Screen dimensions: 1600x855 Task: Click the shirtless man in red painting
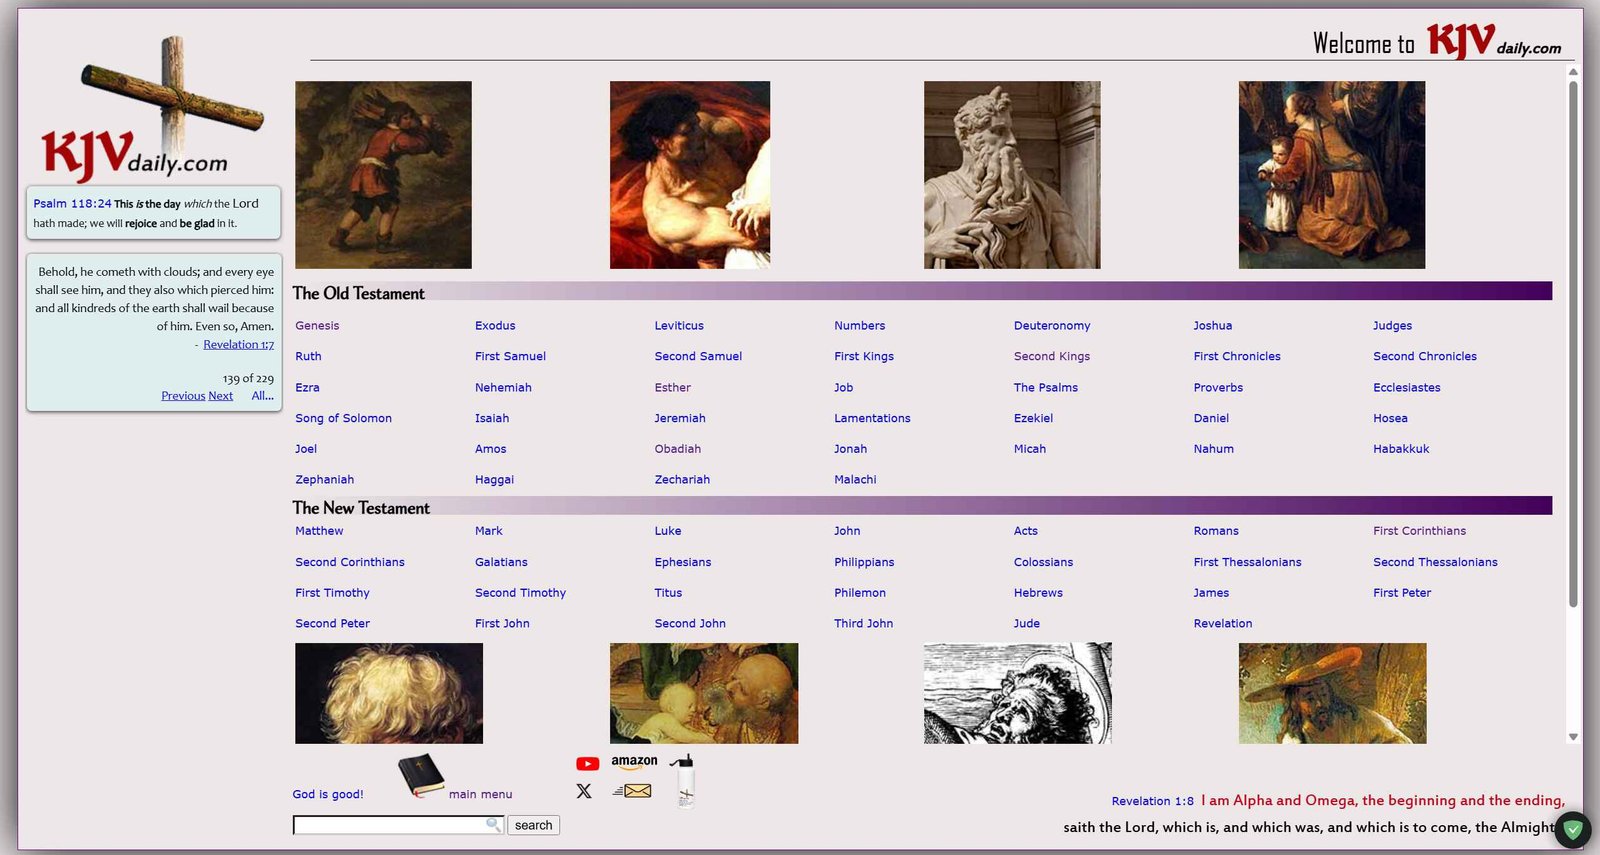point(690,175)
